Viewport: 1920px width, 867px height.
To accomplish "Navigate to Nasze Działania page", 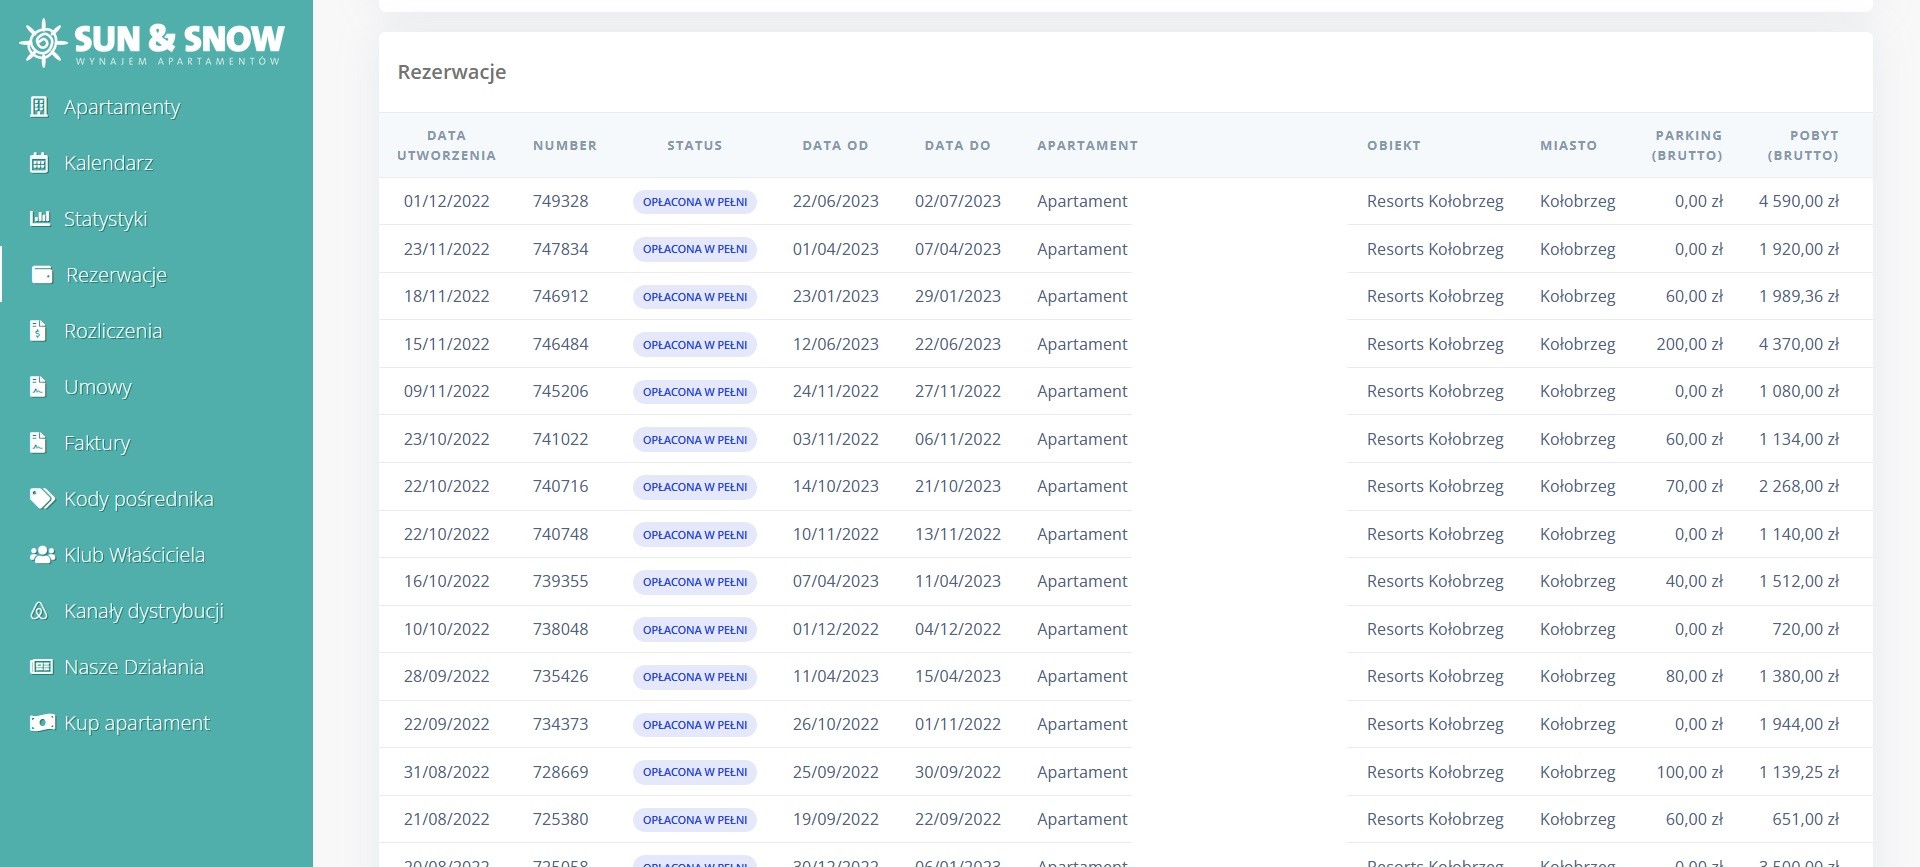I will pos(133,667).
